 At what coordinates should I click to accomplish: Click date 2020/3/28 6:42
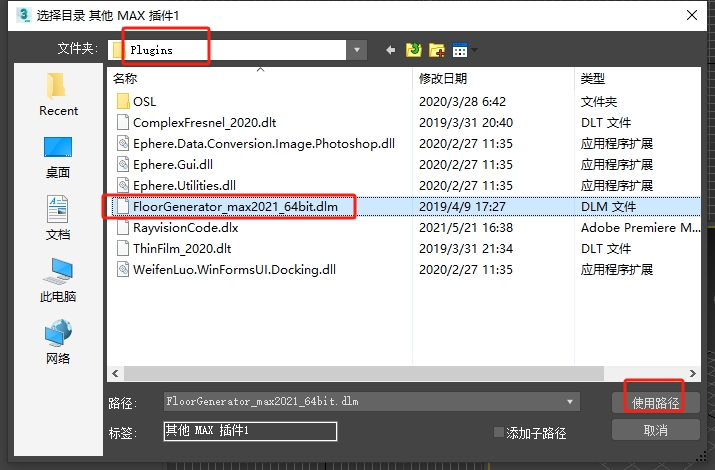tap(462, 101)
